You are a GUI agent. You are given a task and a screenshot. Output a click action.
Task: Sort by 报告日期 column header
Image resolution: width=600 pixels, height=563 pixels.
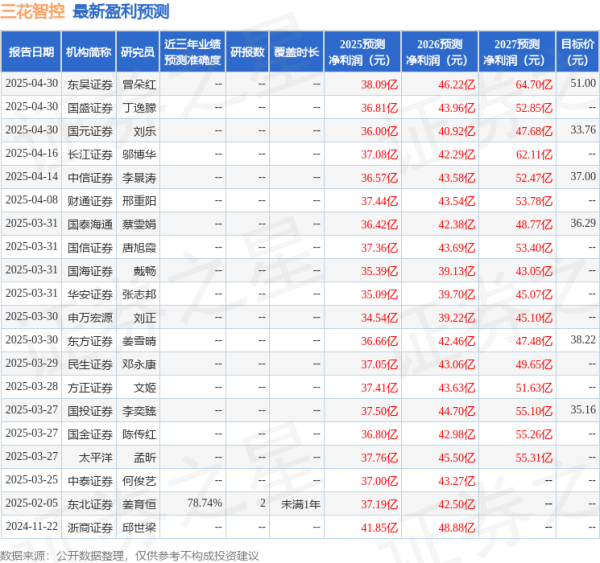[30, 51]
